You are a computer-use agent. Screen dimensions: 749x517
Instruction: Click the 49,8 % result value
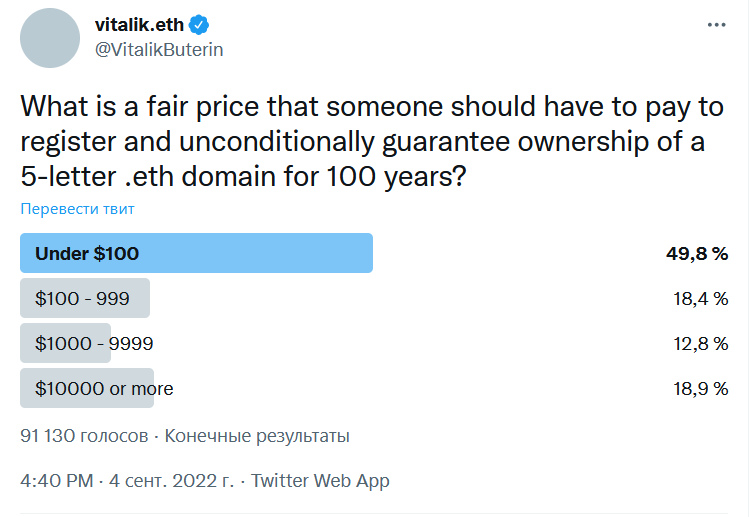click(x=697, y=254)
